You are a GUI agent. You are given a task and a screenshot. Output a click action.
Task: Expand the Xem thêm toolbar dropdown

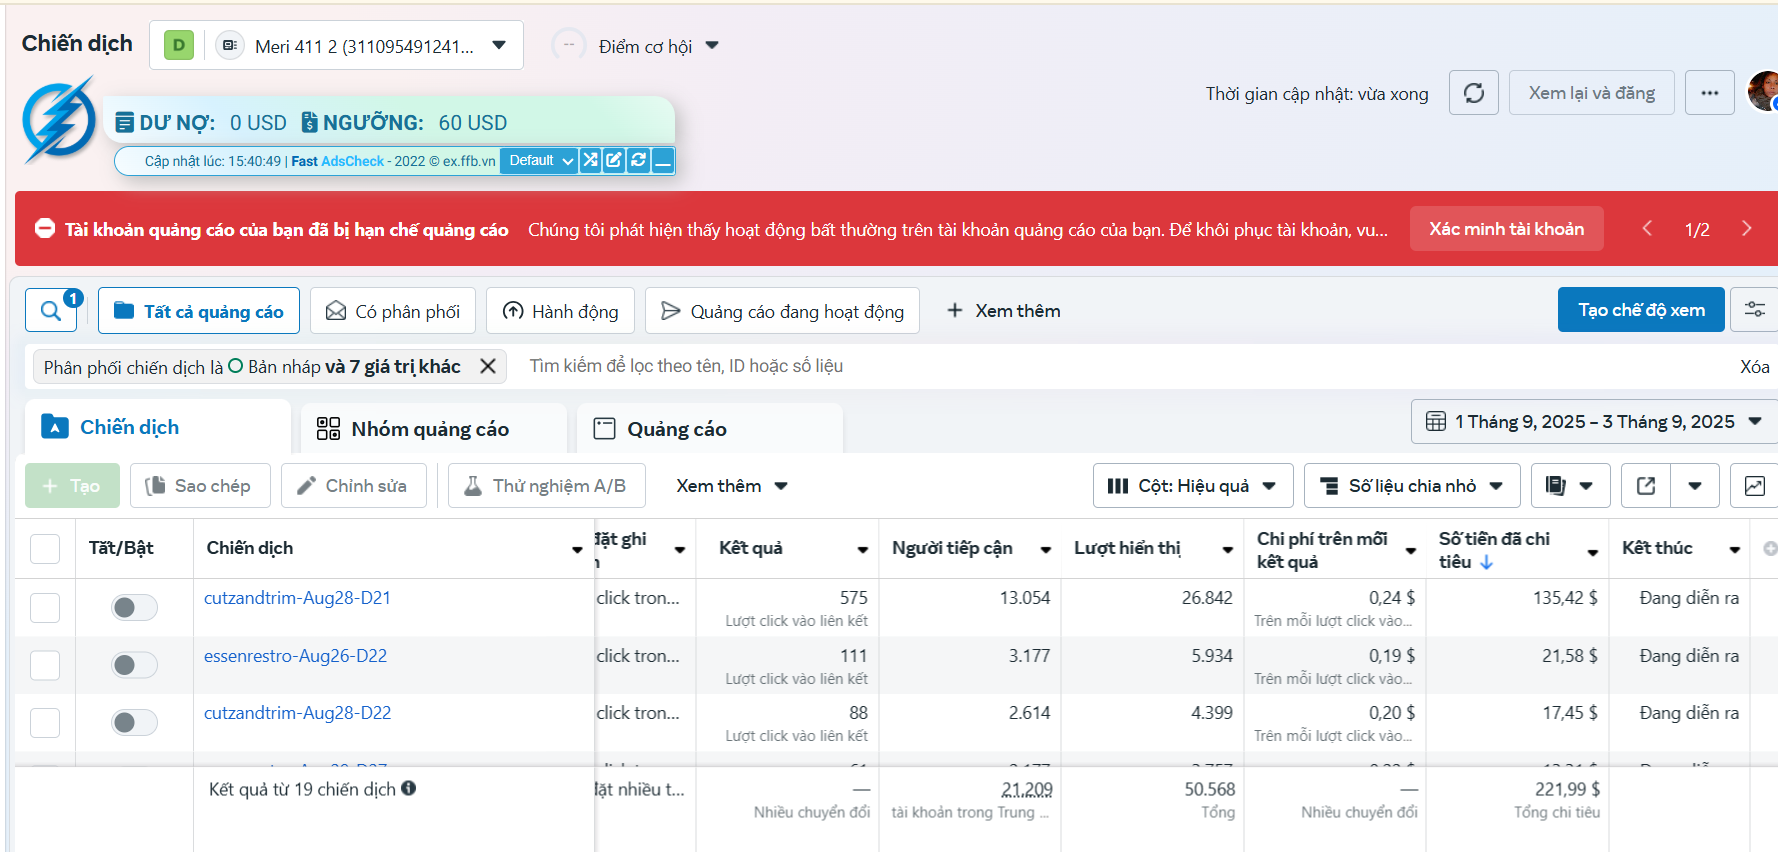732,486
